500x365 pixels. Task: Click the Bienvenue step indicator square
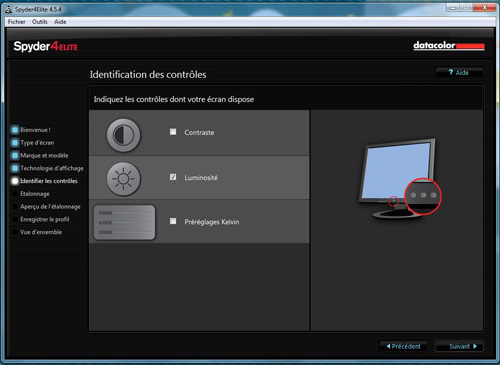tap(15, 130)
